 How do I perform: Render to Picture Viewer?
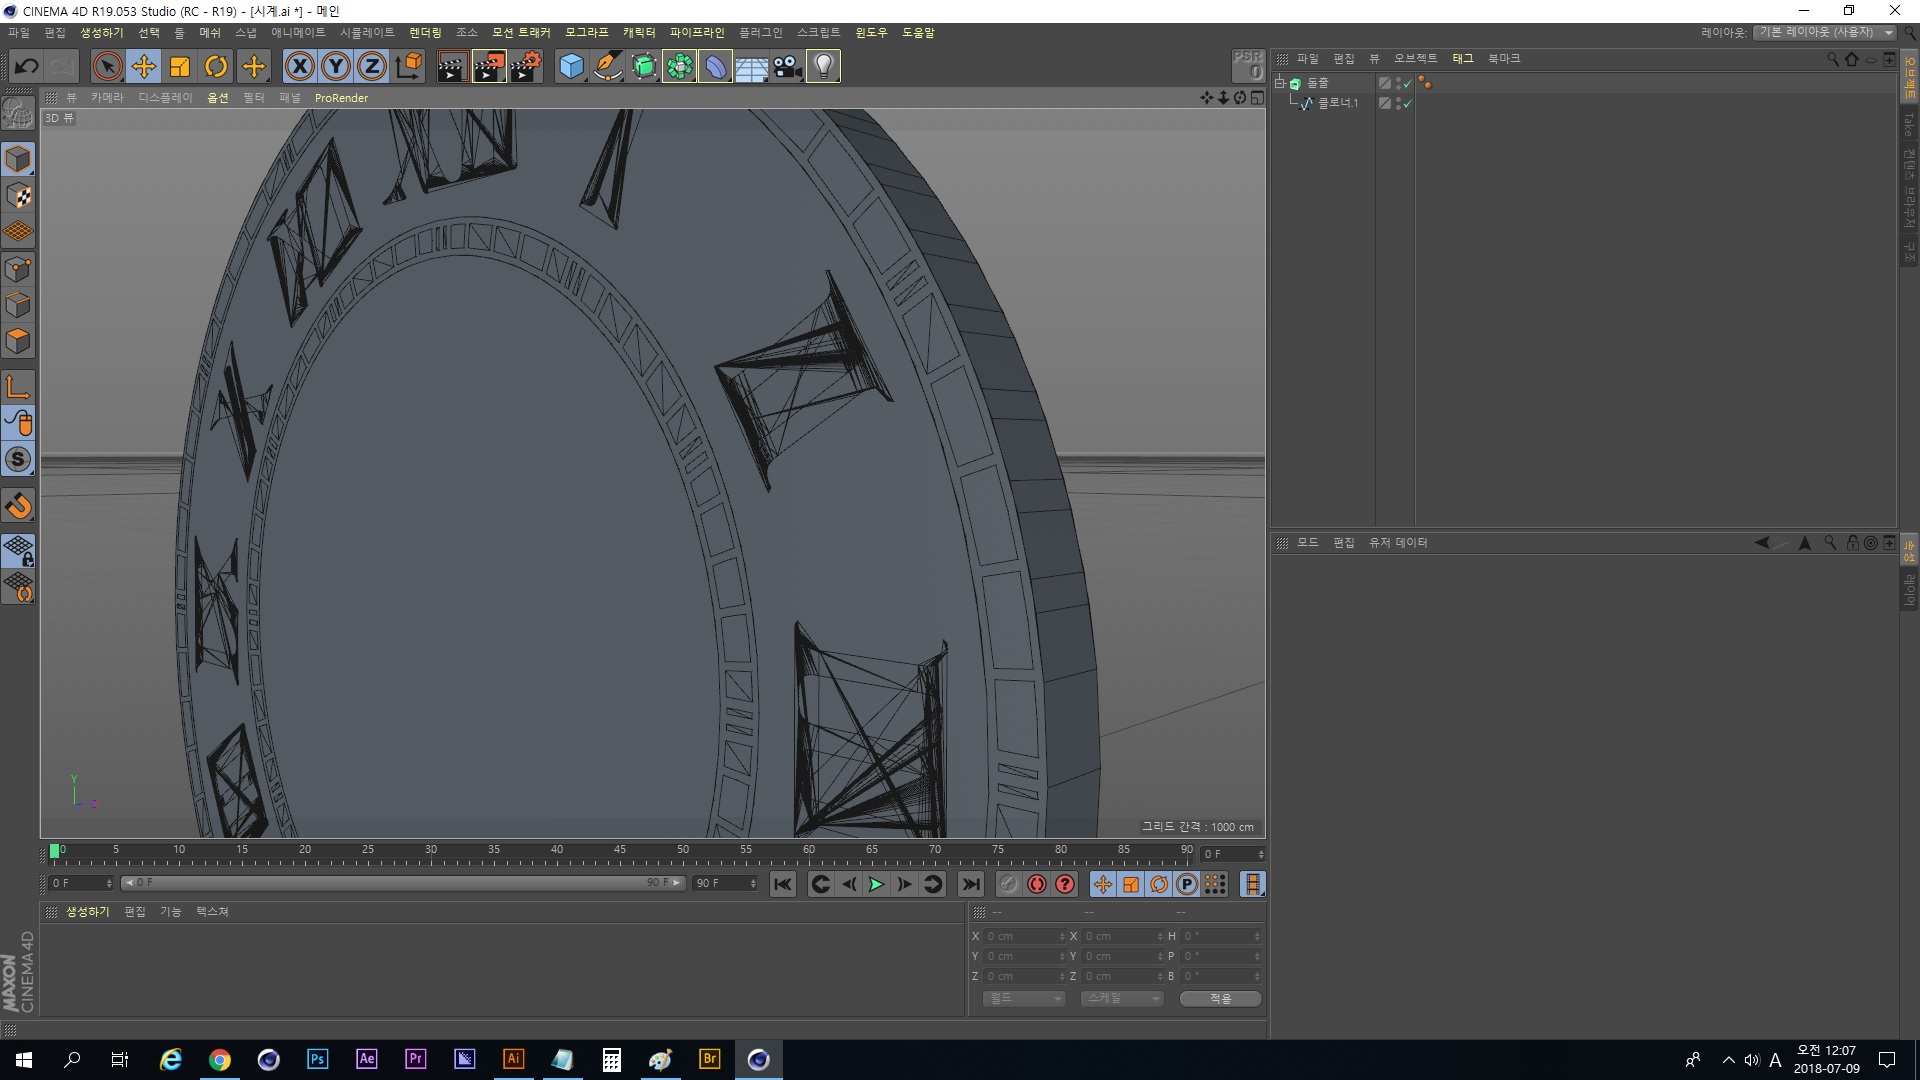coord(489,67)
